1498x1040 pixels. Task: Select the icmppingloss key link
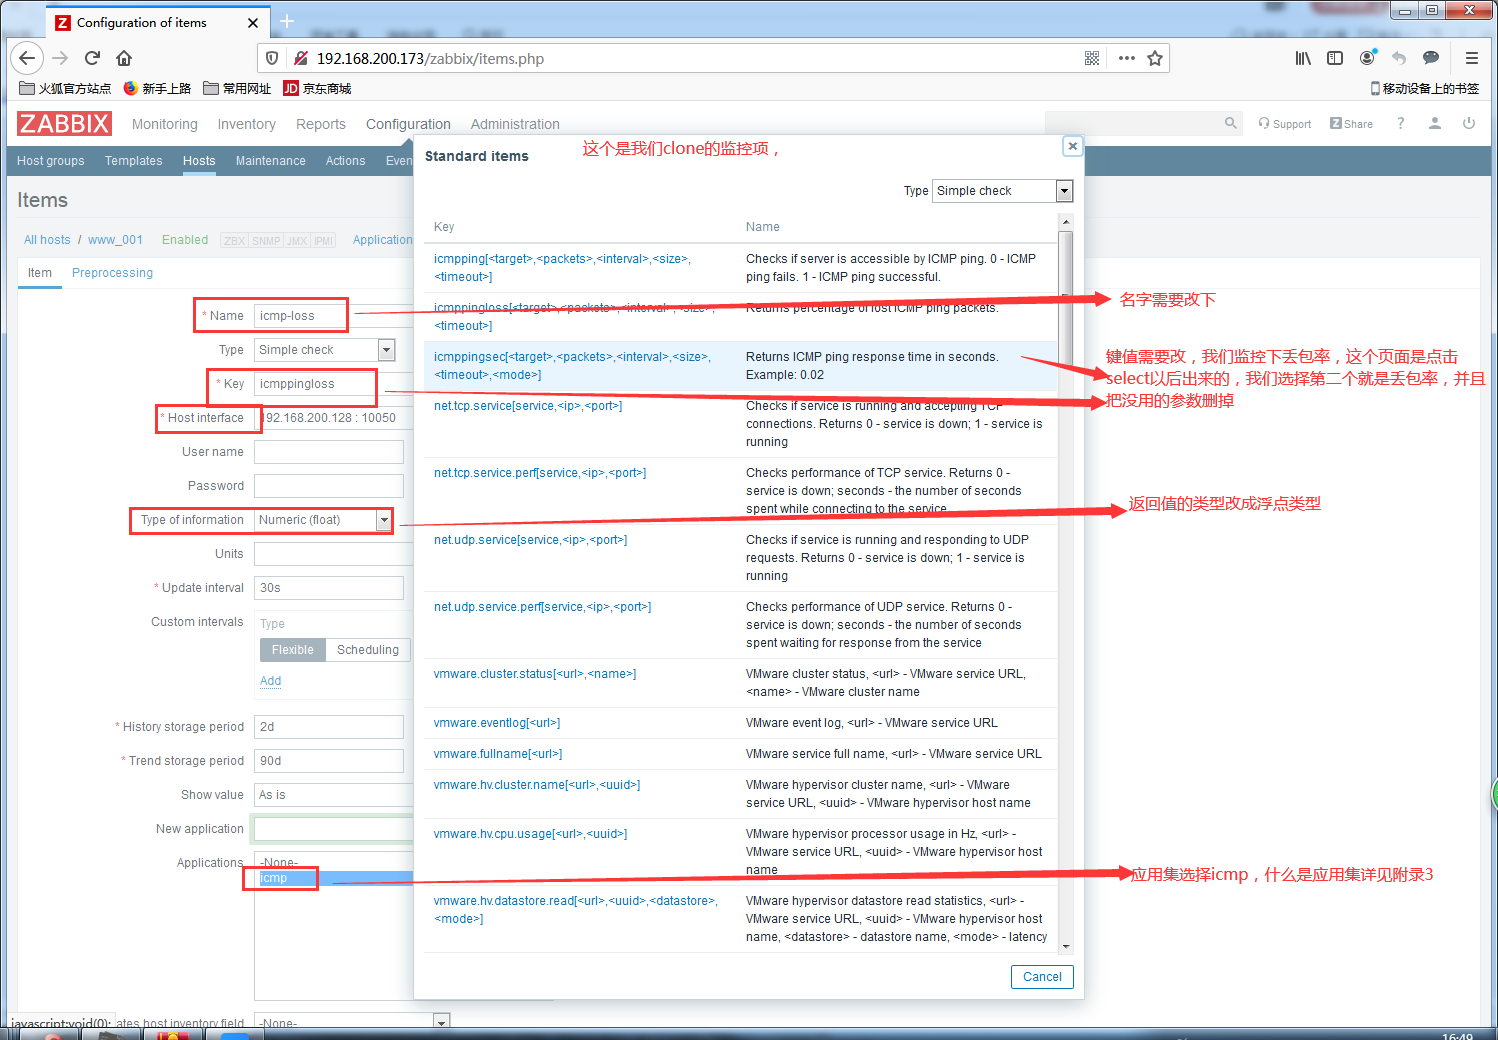tap(573, 317)
